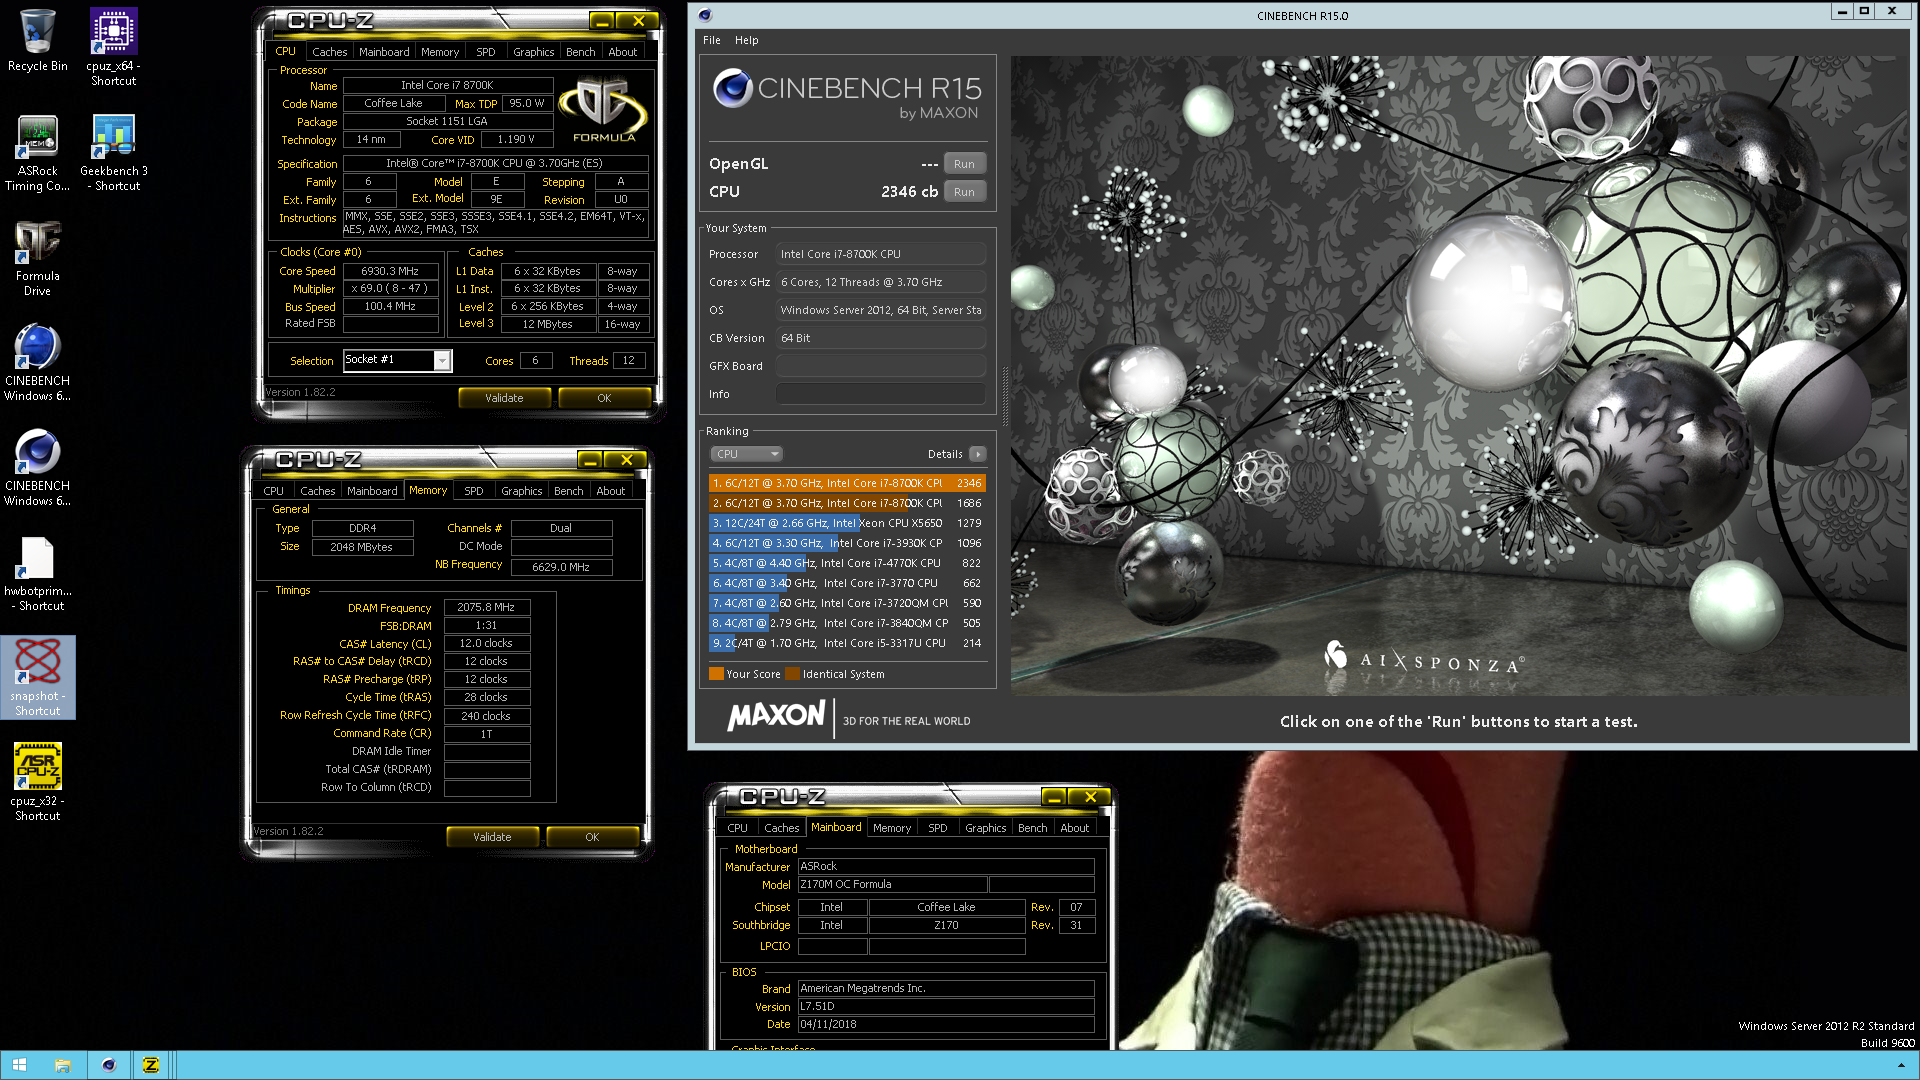Select ranking row Core i7-3930K
Screen dimensions: 1920x1080
point(847,543)
